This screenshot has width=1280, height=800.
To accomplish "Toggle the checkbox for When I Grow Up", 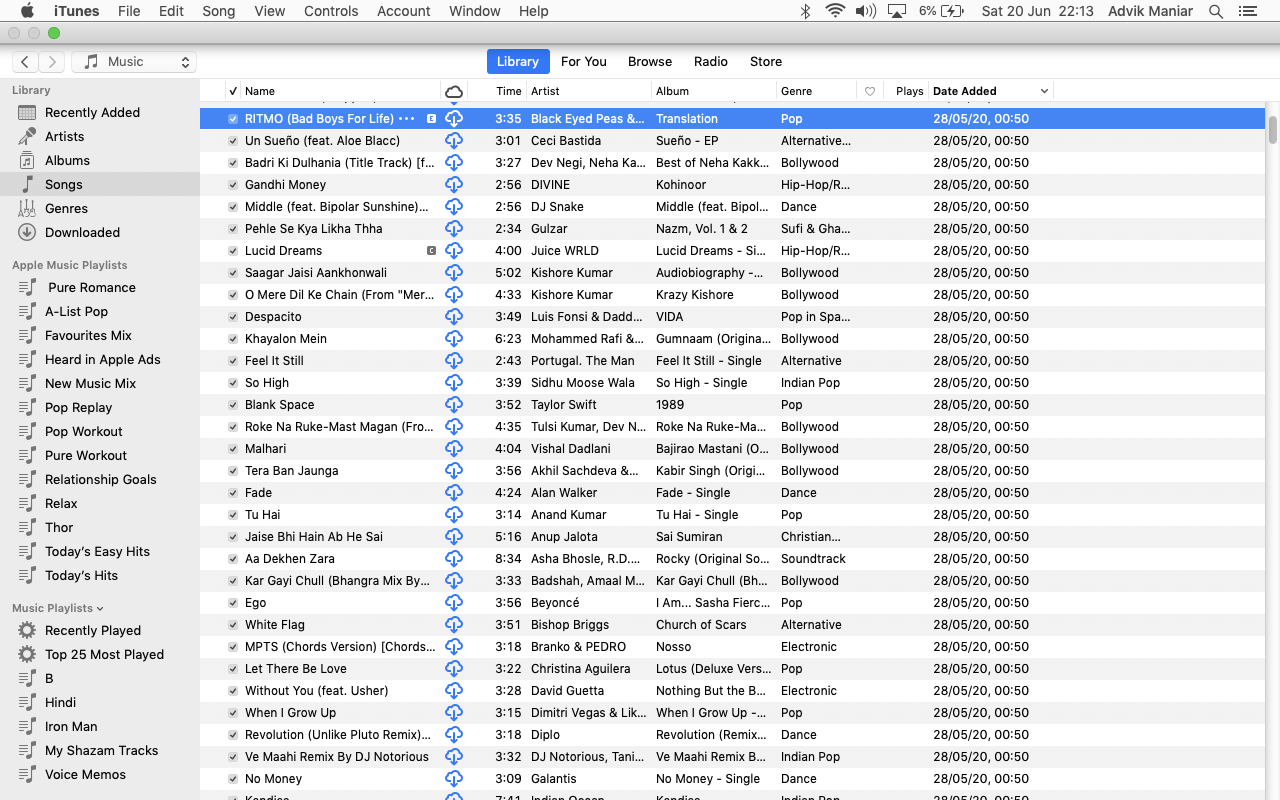I will coord(233,713).
